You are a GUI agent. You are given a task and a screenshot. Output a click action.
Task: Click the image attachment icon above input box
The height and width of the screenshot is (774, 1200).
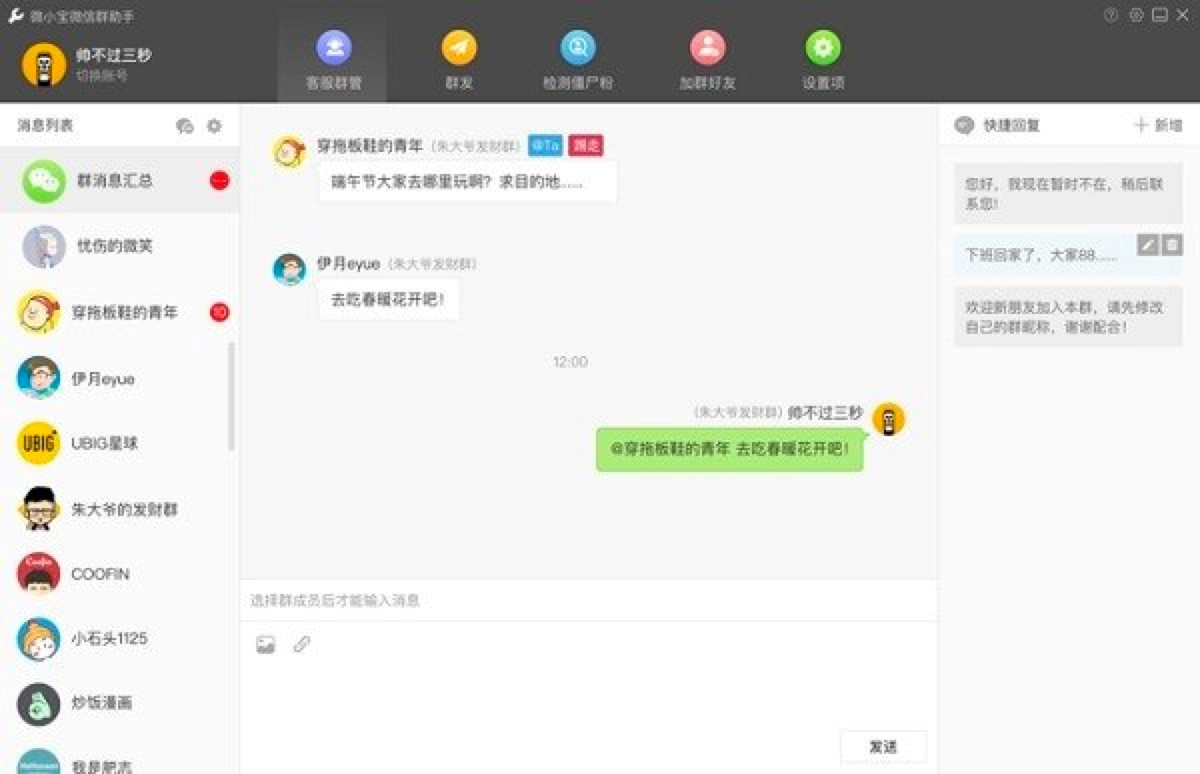coord(263,645)
